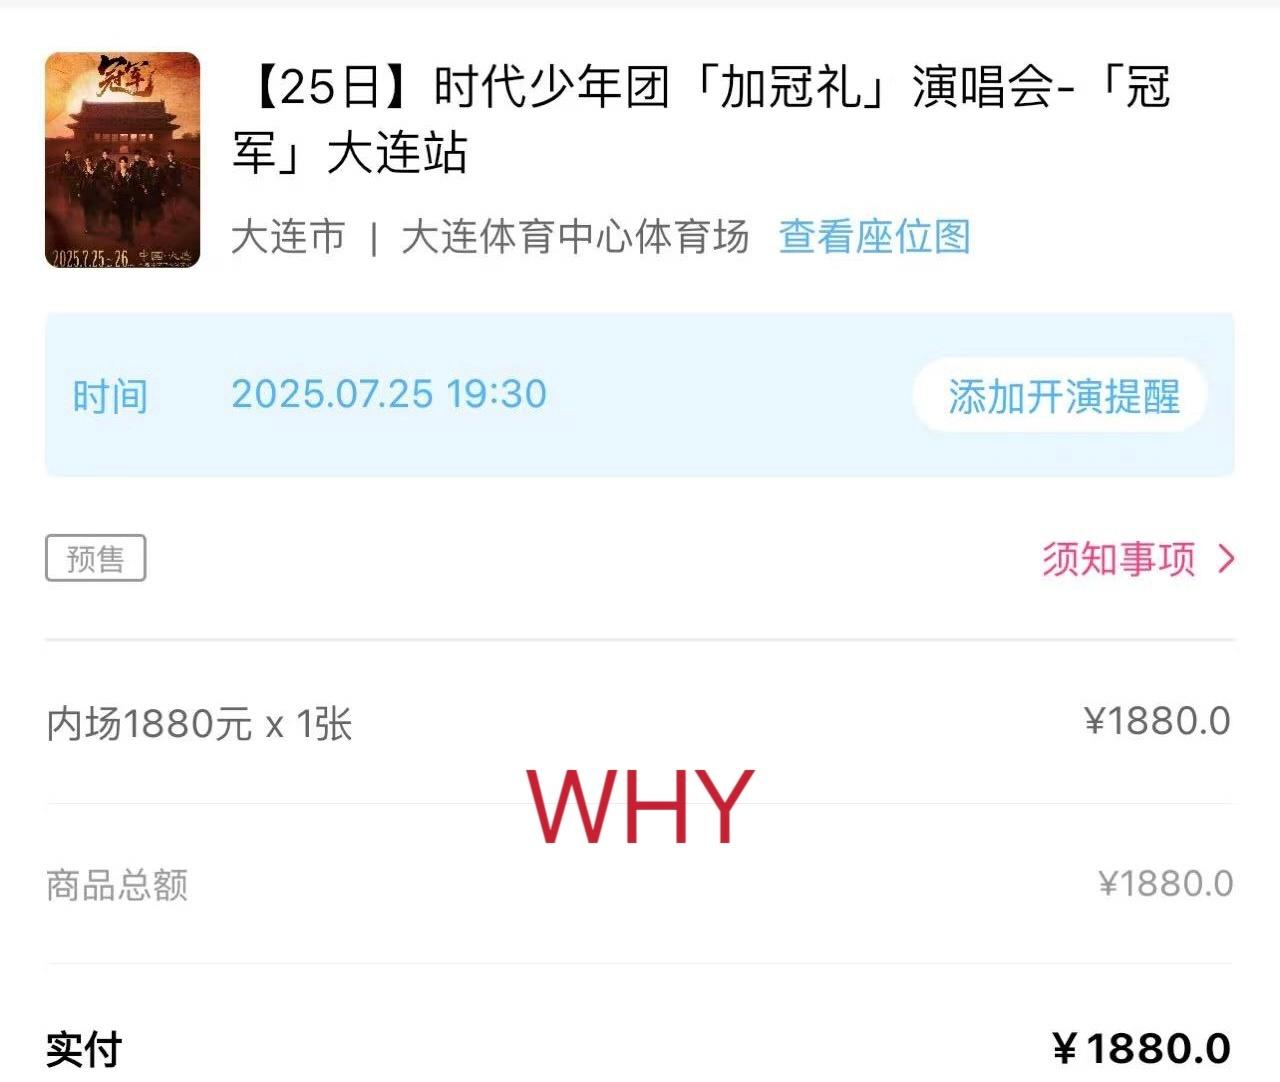Select the 实付 label
Viewport: 1280px width, 1082px height.
[84, 1050]
